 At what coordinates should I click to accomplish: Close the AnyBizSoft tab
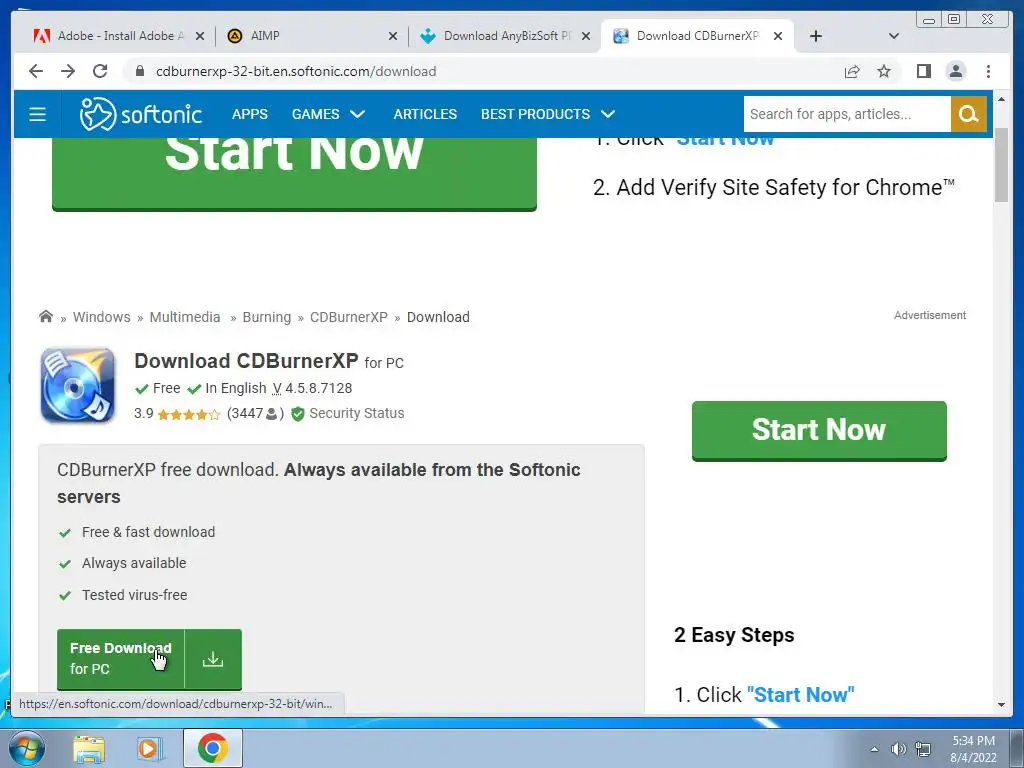coord(586,36)
